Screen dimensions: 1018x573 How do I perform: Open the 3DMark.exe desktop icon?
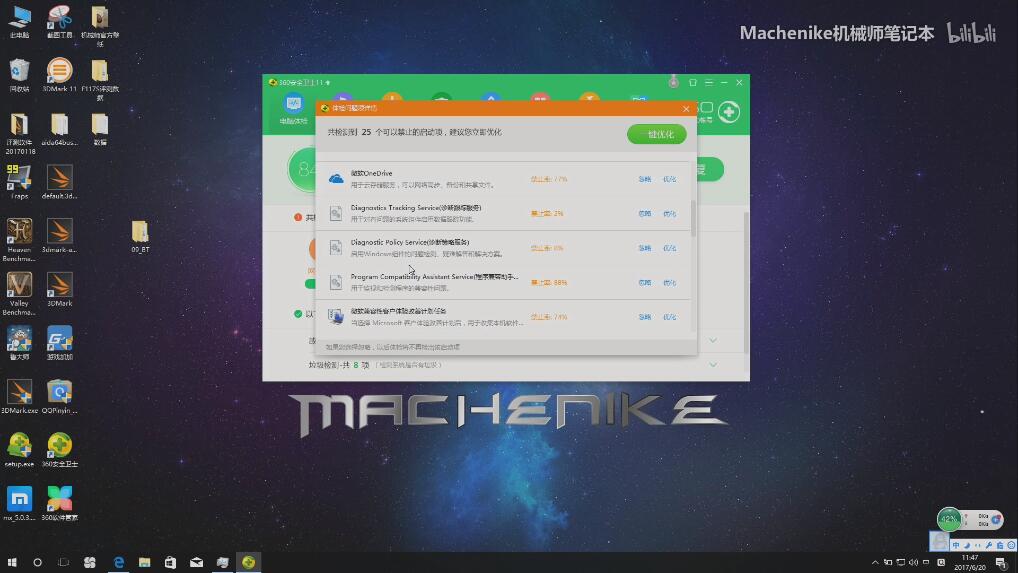pyautogui.click(x=19, y=396)
